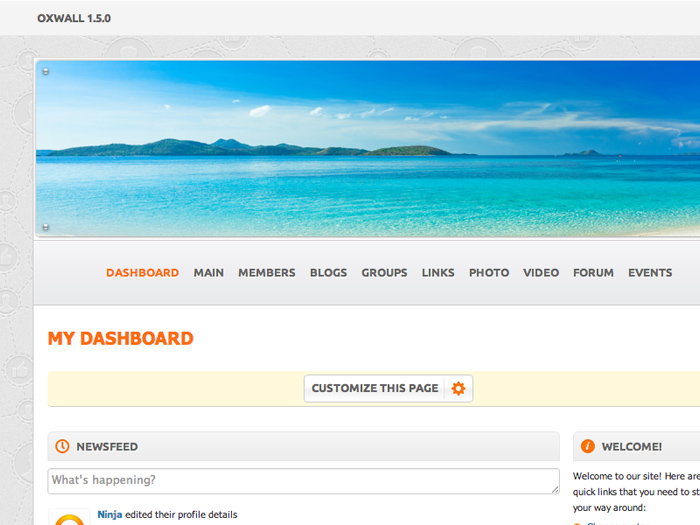Image resolution: width=700 pixels, height=525 pixels.
Task: Open the Video section
Action: tap(541, 273)
